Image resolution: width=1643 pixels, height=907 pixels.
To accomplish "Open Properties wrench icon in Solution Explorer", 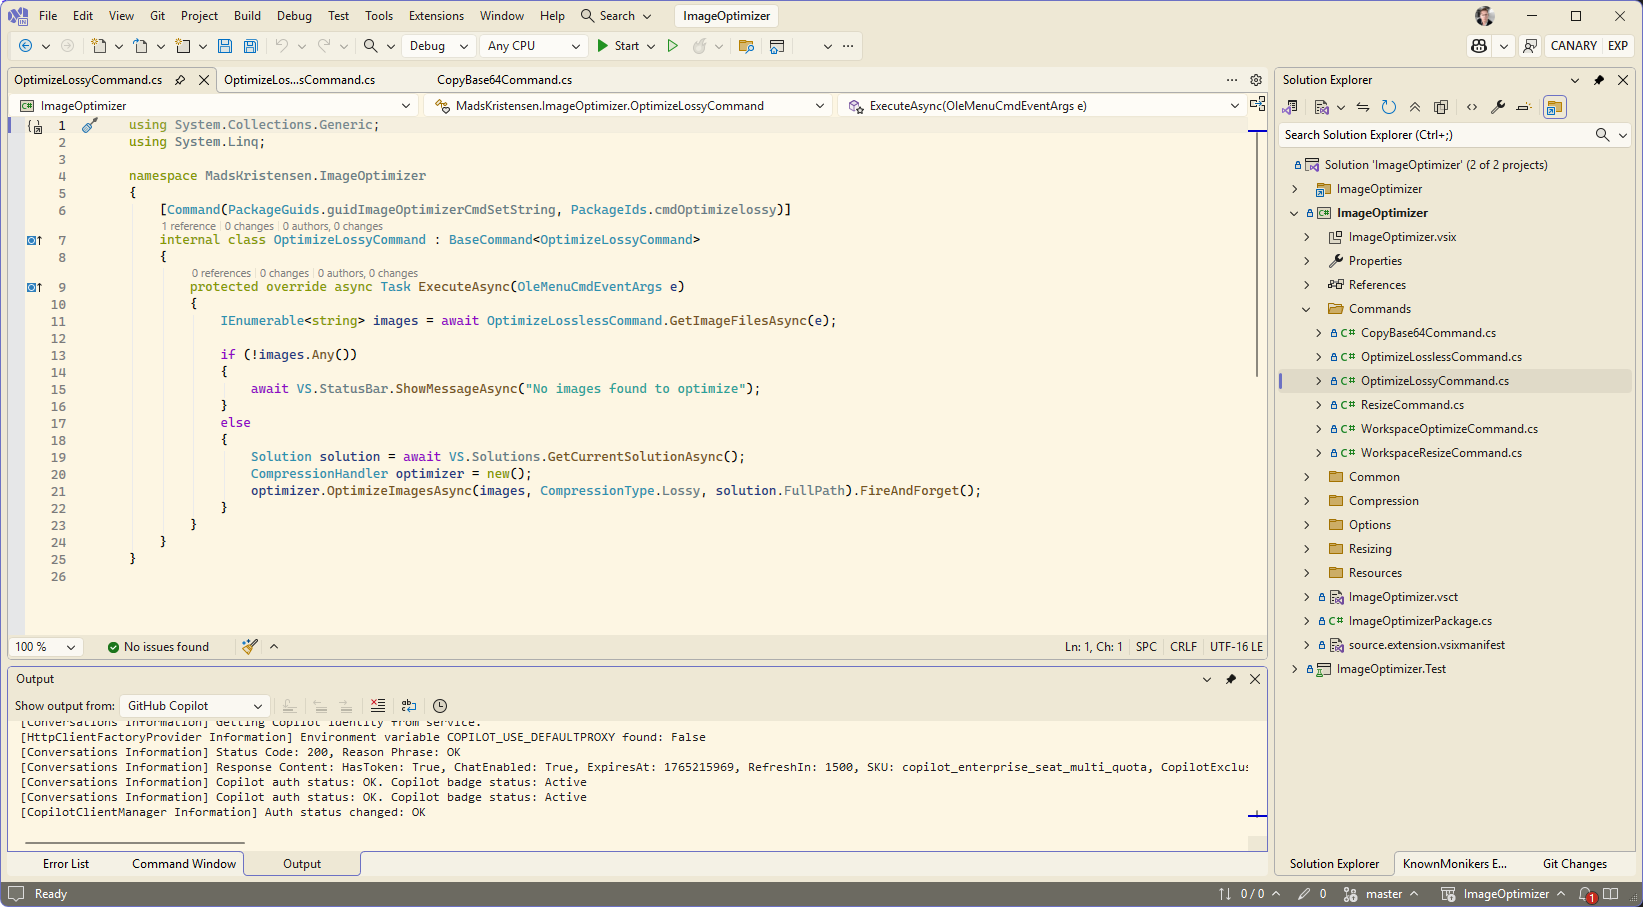I will coord(1498,107).
